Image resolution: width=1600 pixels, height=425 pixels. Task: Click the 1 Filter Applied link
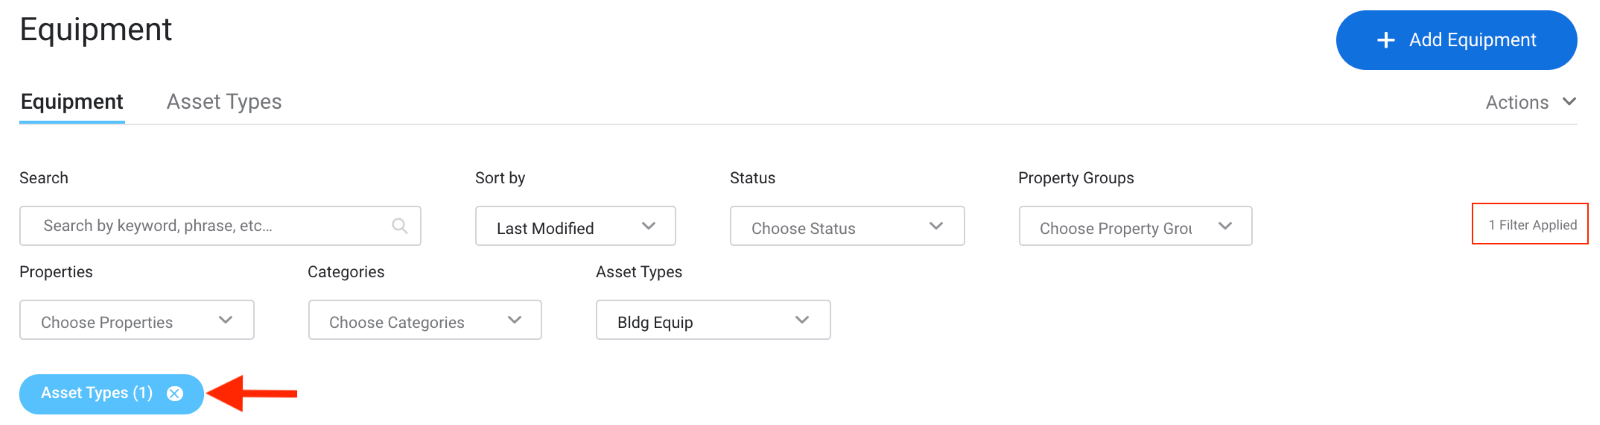coord(1532,225)
